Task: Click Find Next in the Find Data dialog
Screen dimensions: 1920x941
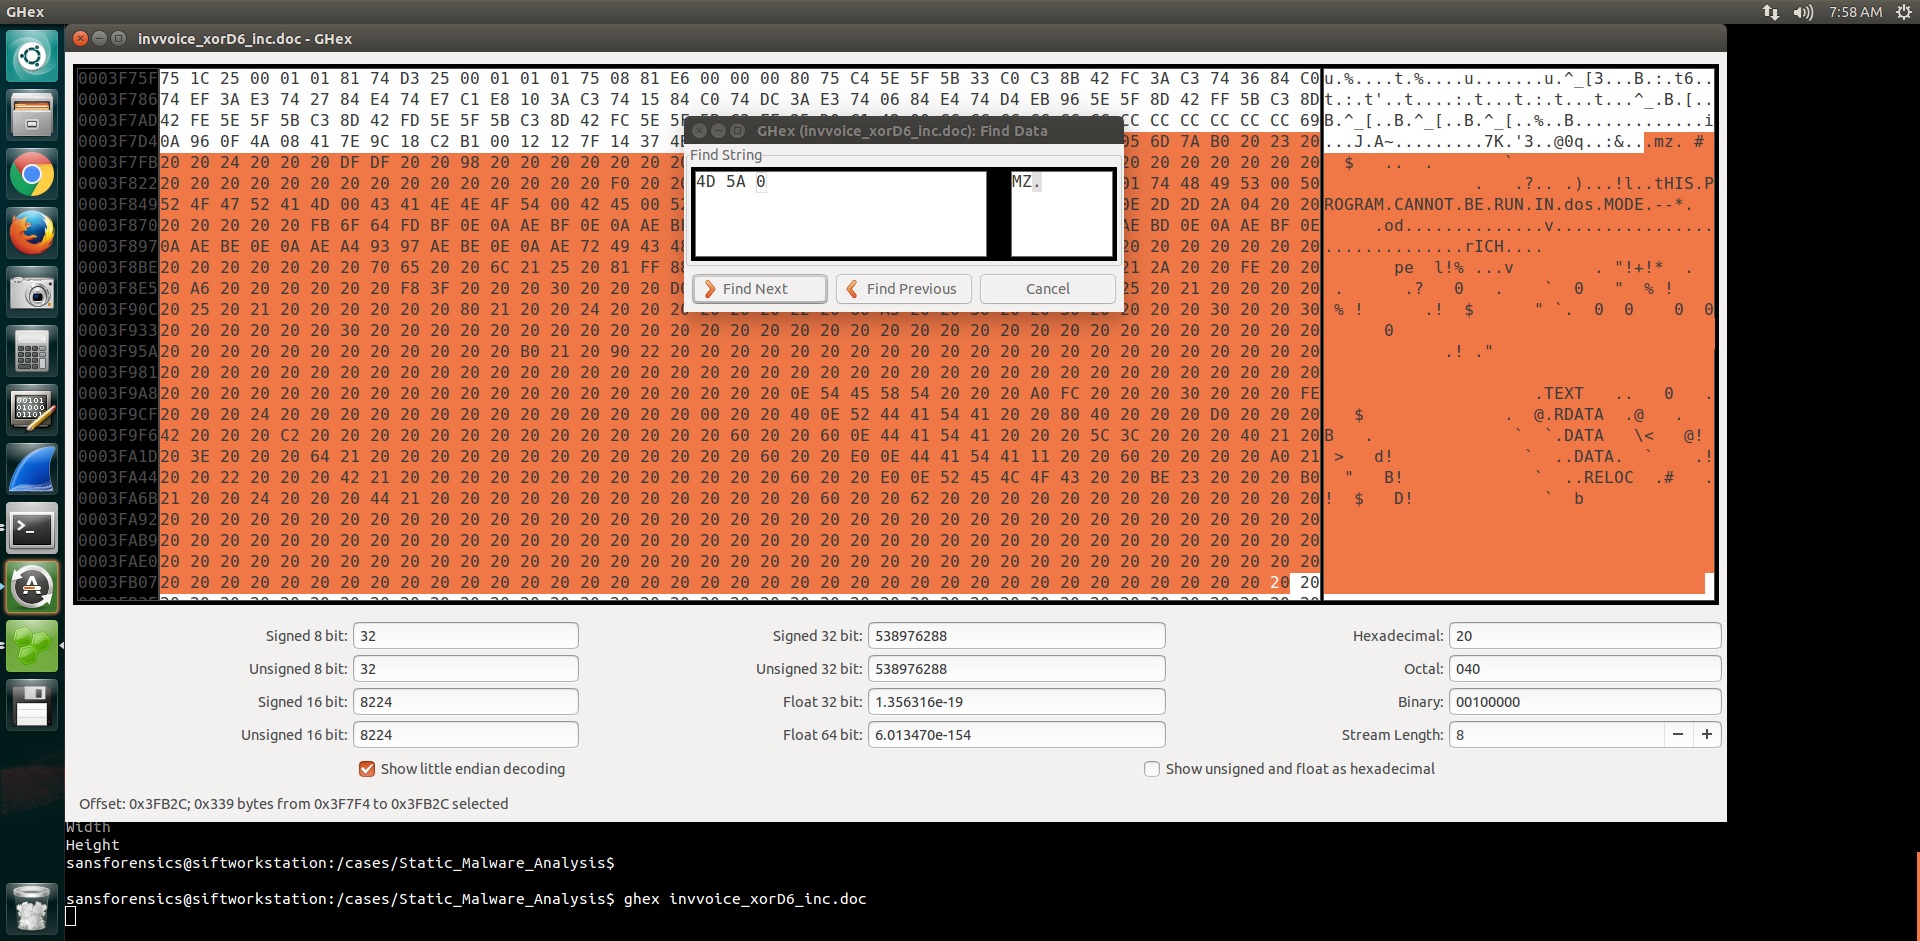Action: pos(760,288)
